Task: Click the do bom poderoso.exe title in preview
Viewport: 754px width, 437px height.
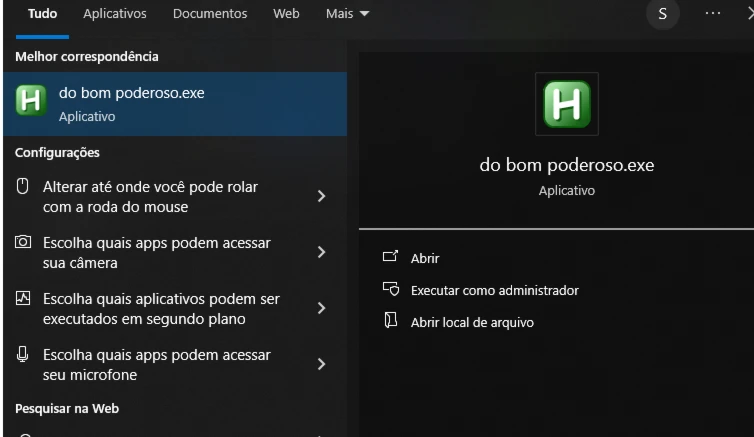Action: pyautogui.click(x=566, y=165)
